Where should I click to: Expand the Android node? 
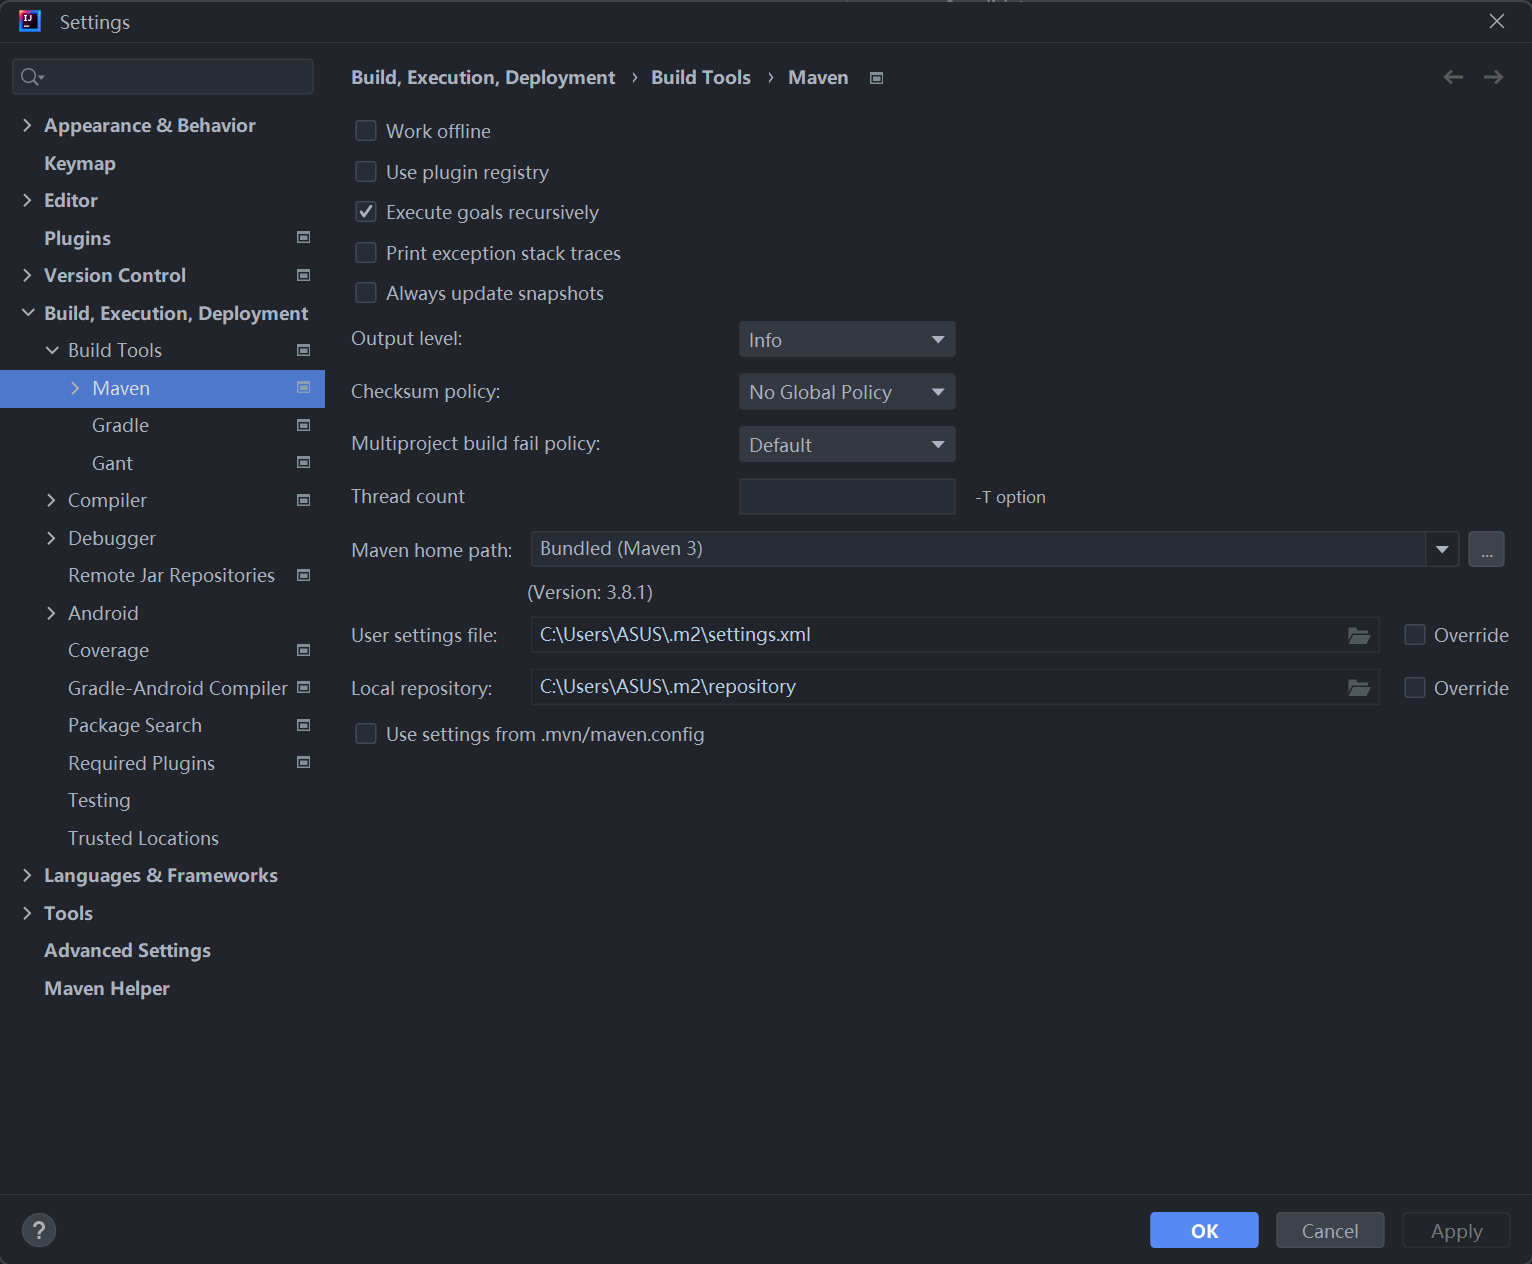point(51,613)
